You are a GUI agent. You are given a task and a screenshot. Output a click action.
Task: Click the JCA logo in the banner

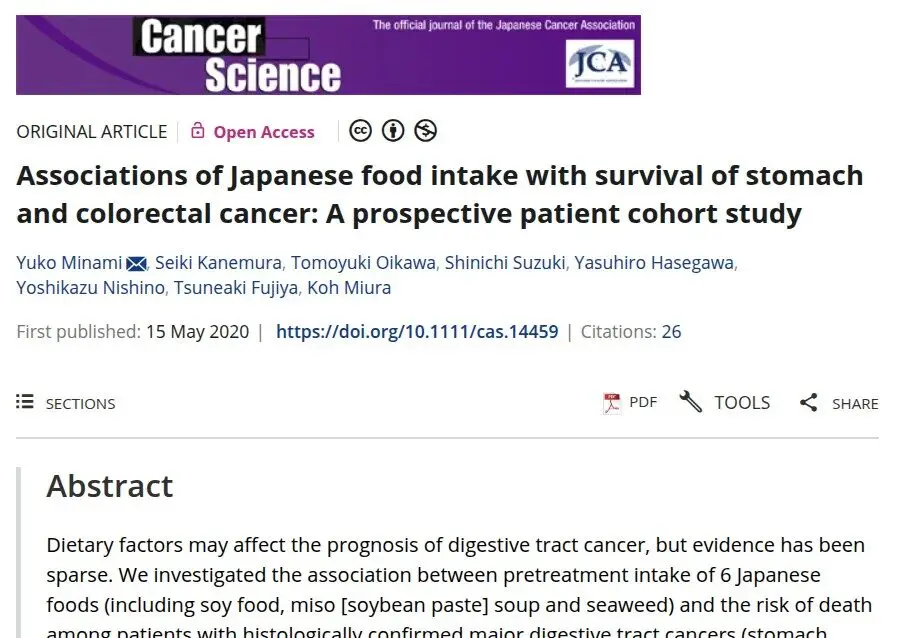[x=599, y=63]
